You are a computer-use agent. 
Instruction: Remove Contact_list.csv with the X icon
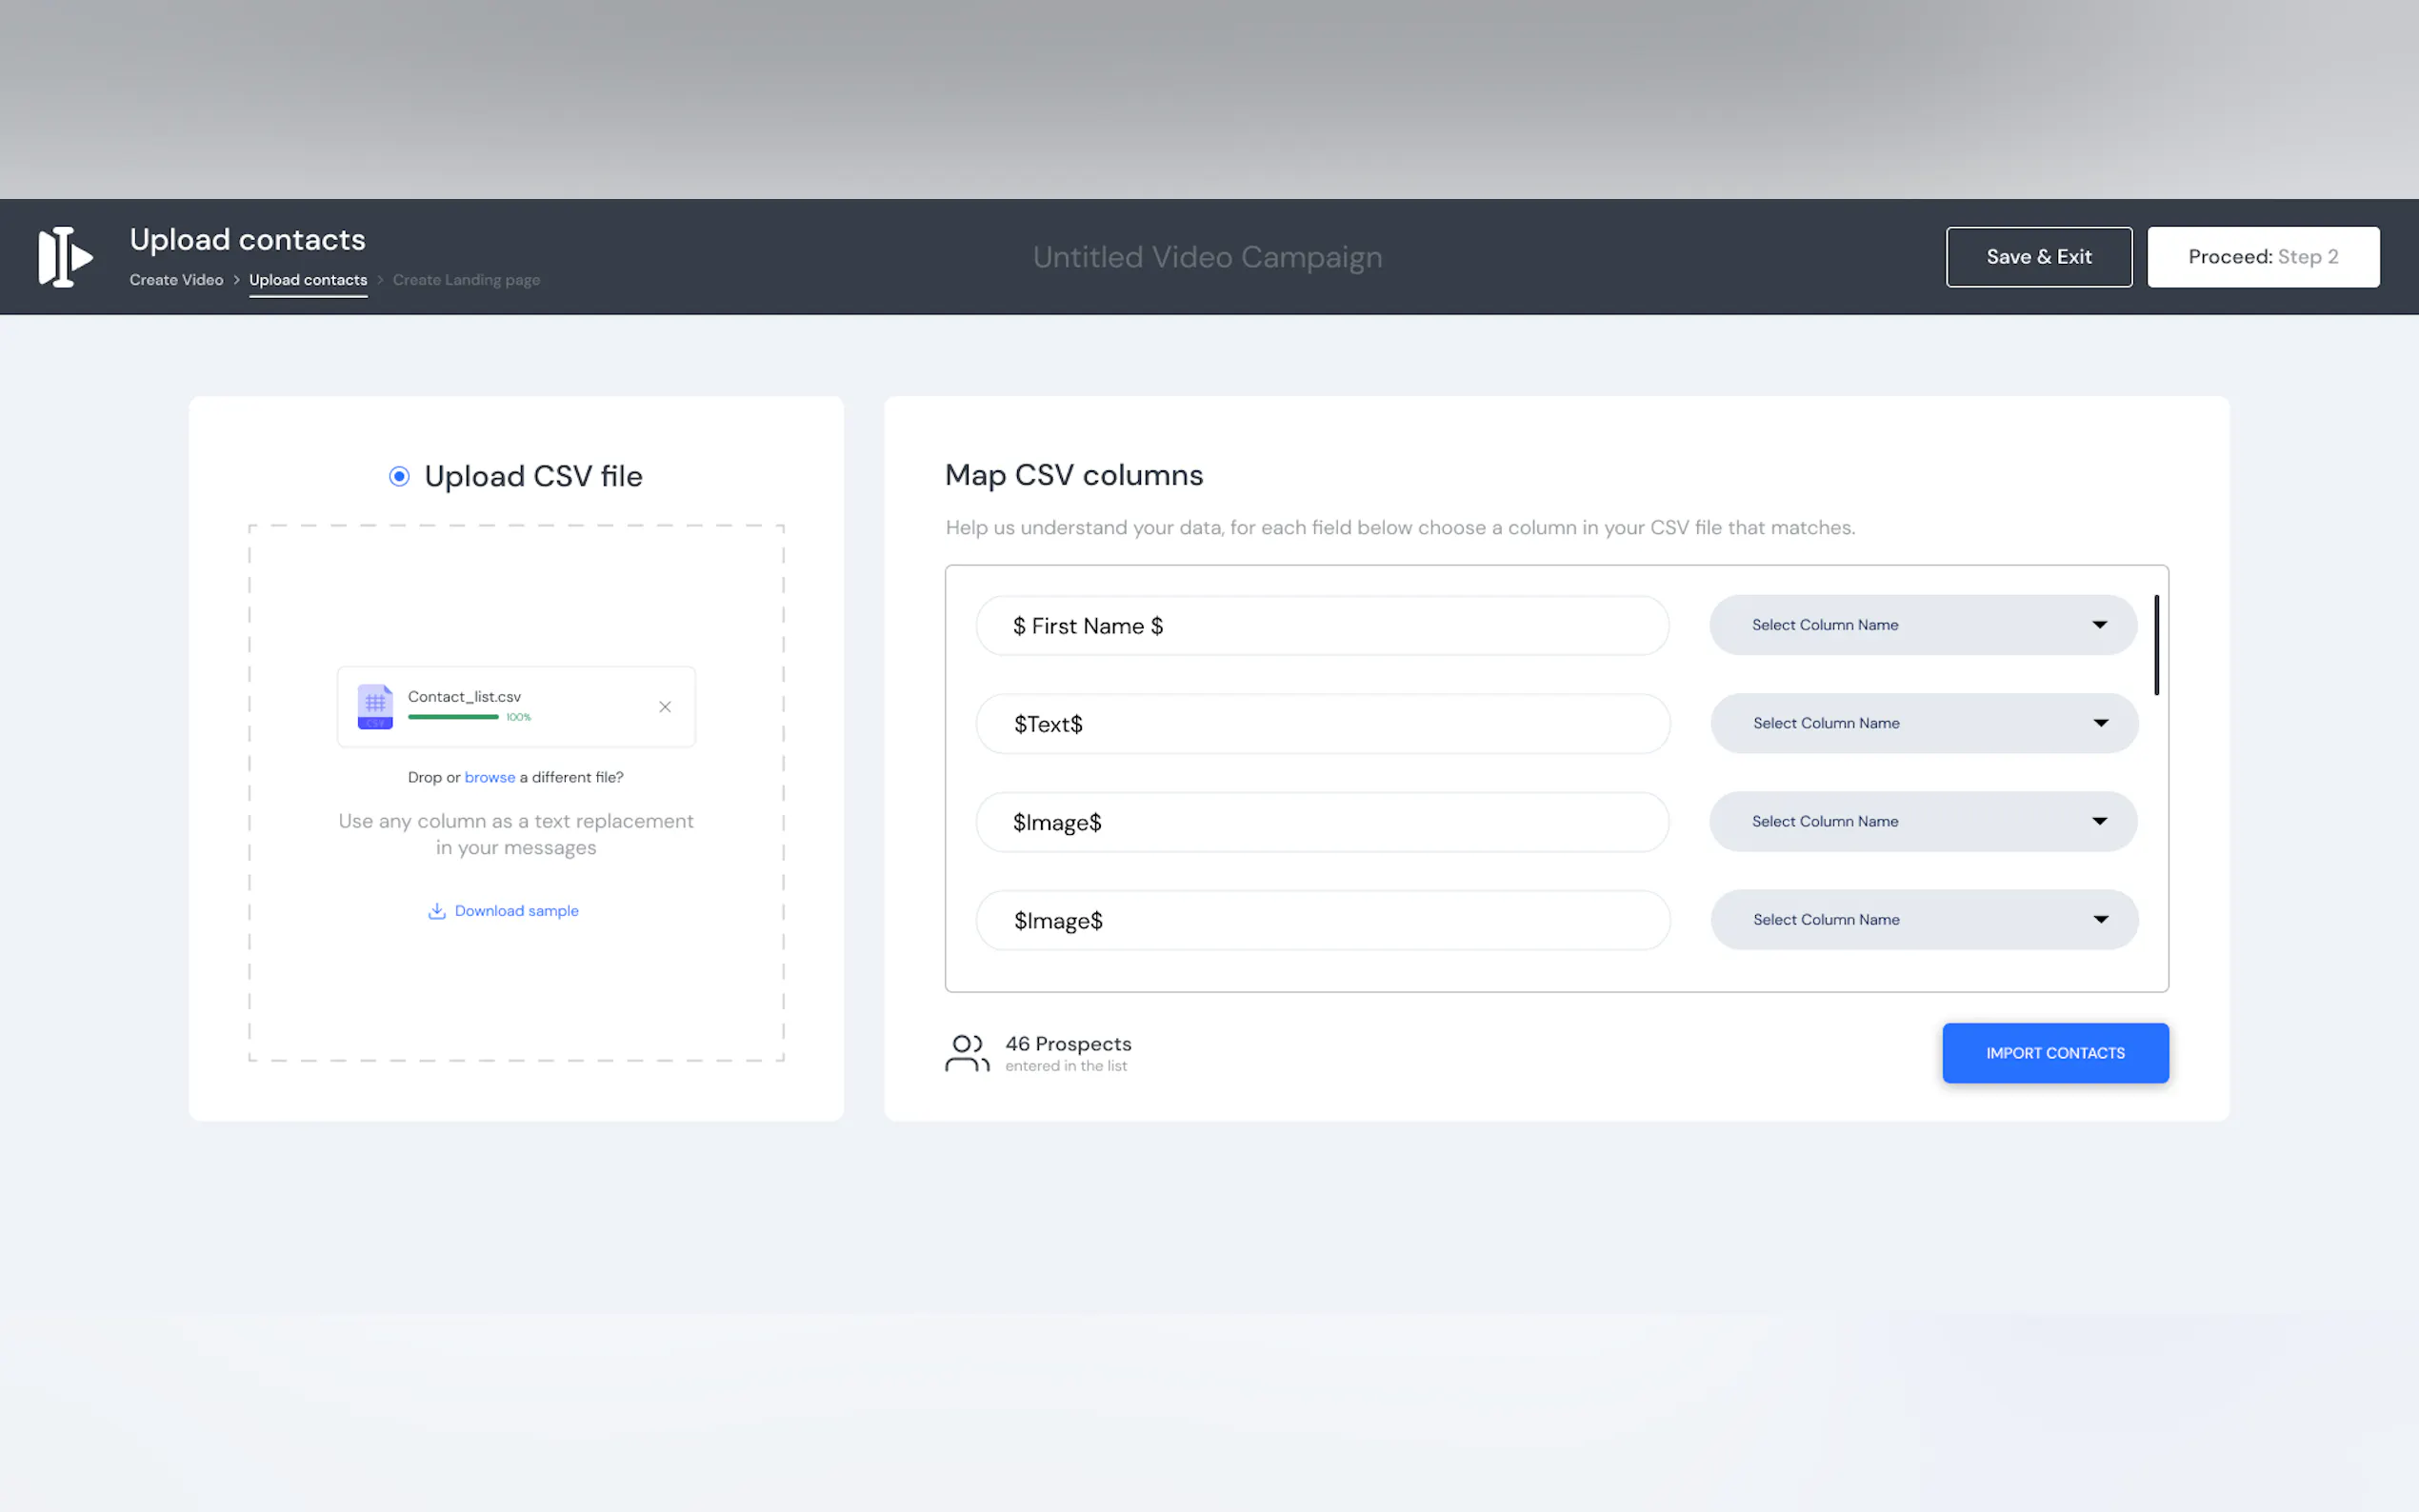[x=665, y=707]
